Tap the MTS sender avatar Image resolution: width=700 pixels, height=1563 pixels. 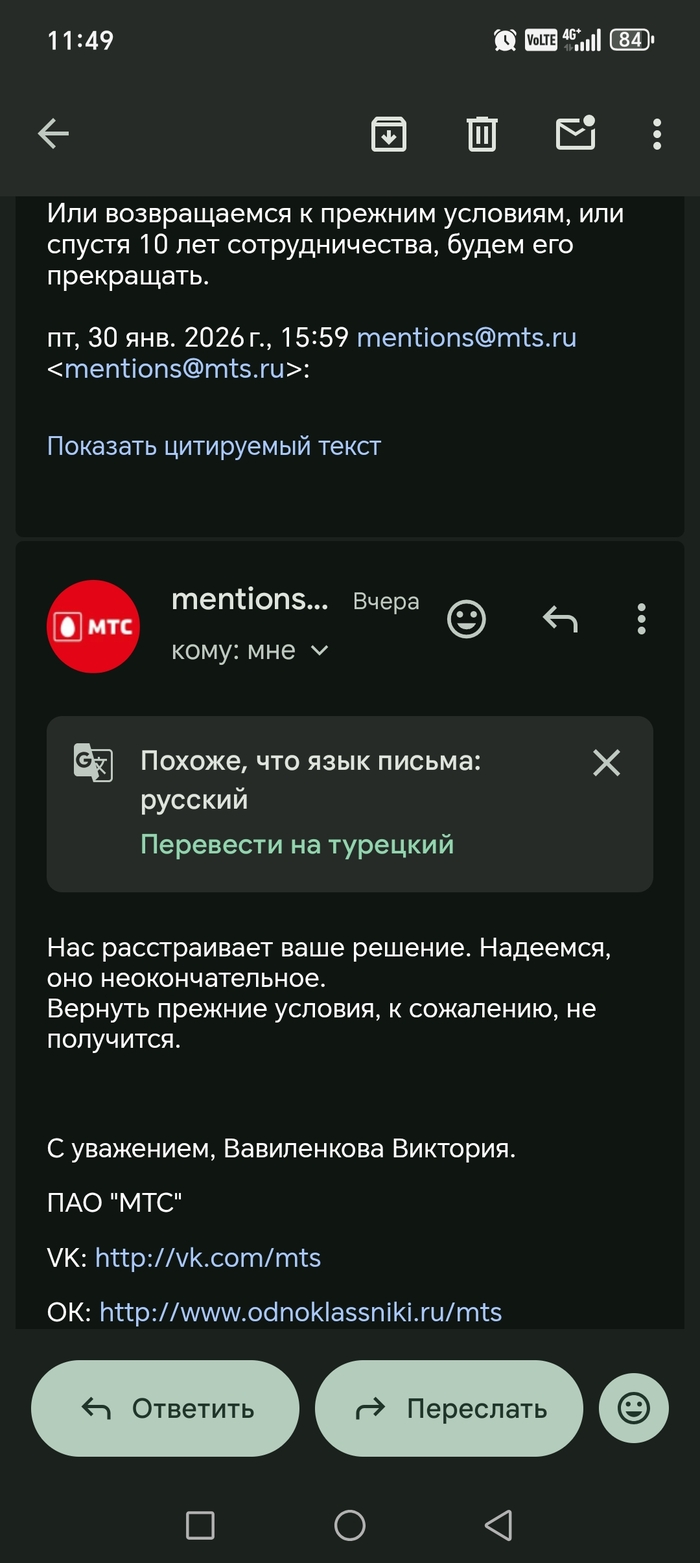click(x=94, y=627)
